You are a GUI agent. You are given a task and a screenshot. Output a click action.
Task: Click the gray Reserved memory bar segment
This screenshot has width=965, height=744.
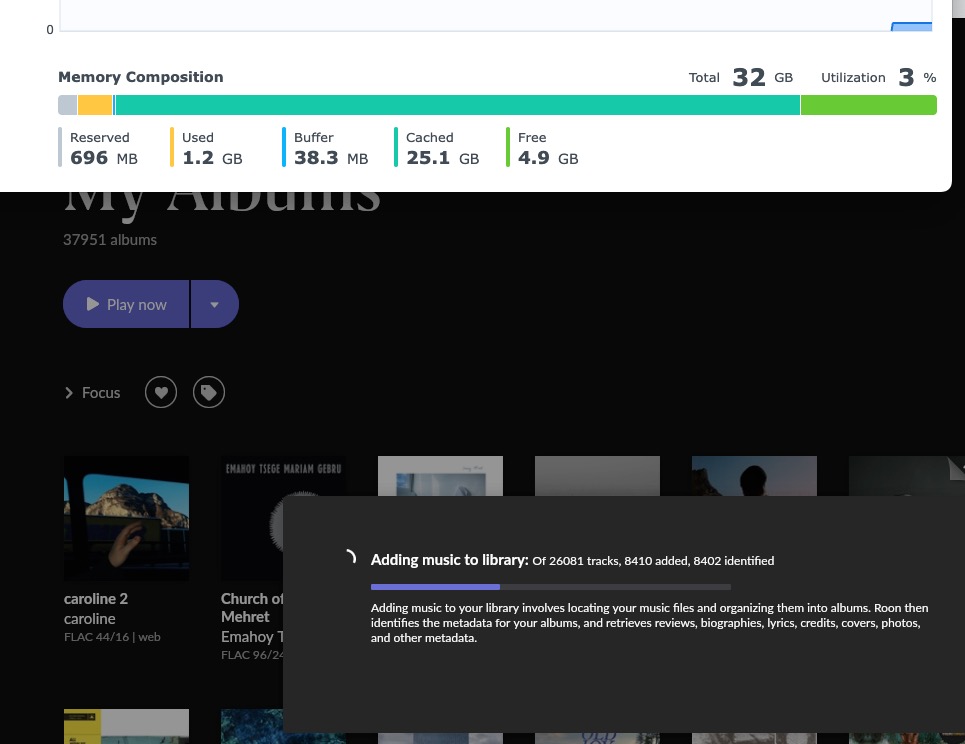(x=67, y=105)
